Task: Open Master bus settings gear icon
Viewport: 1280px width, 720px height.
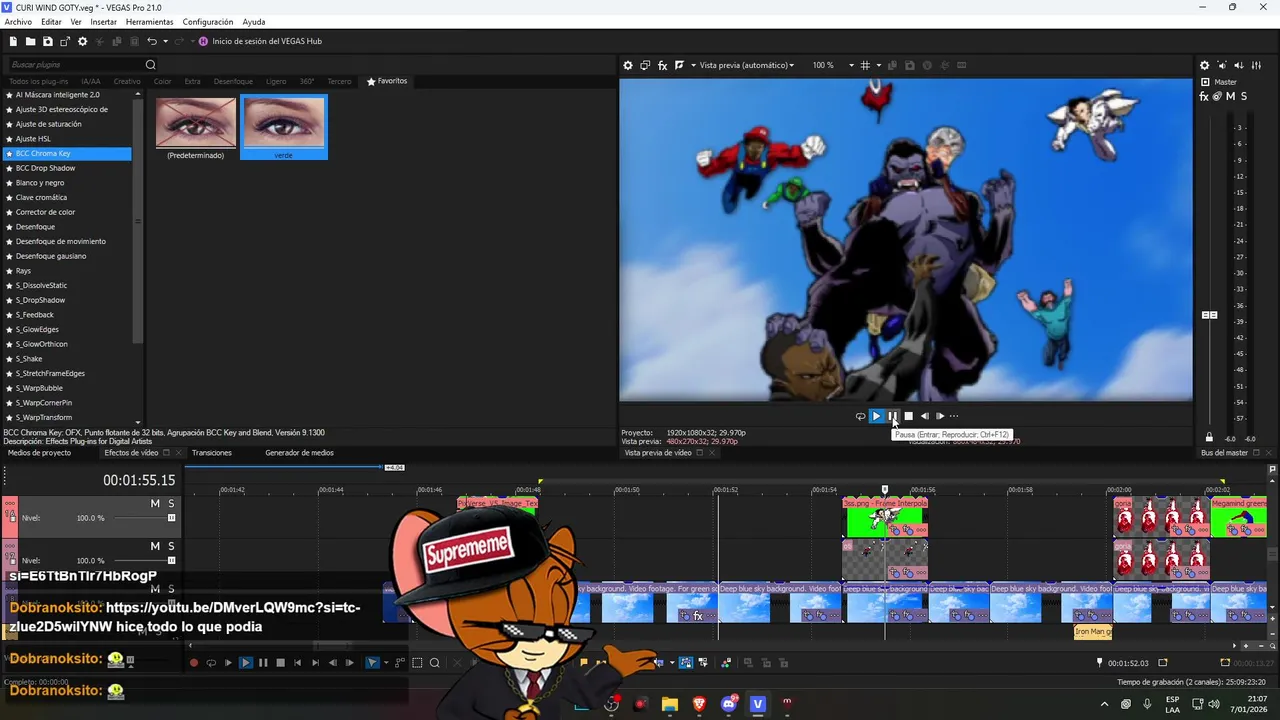Action: (1204, 65)
